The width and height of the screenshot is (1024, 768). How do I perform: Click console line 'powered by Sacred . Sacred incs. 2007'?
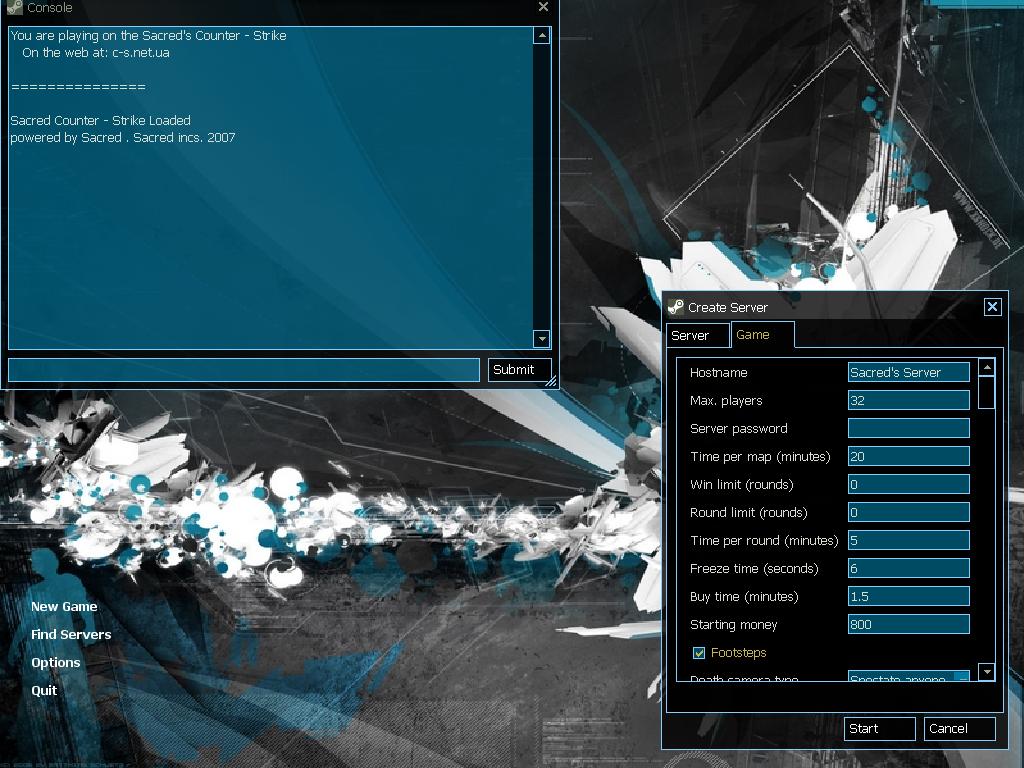123,137
